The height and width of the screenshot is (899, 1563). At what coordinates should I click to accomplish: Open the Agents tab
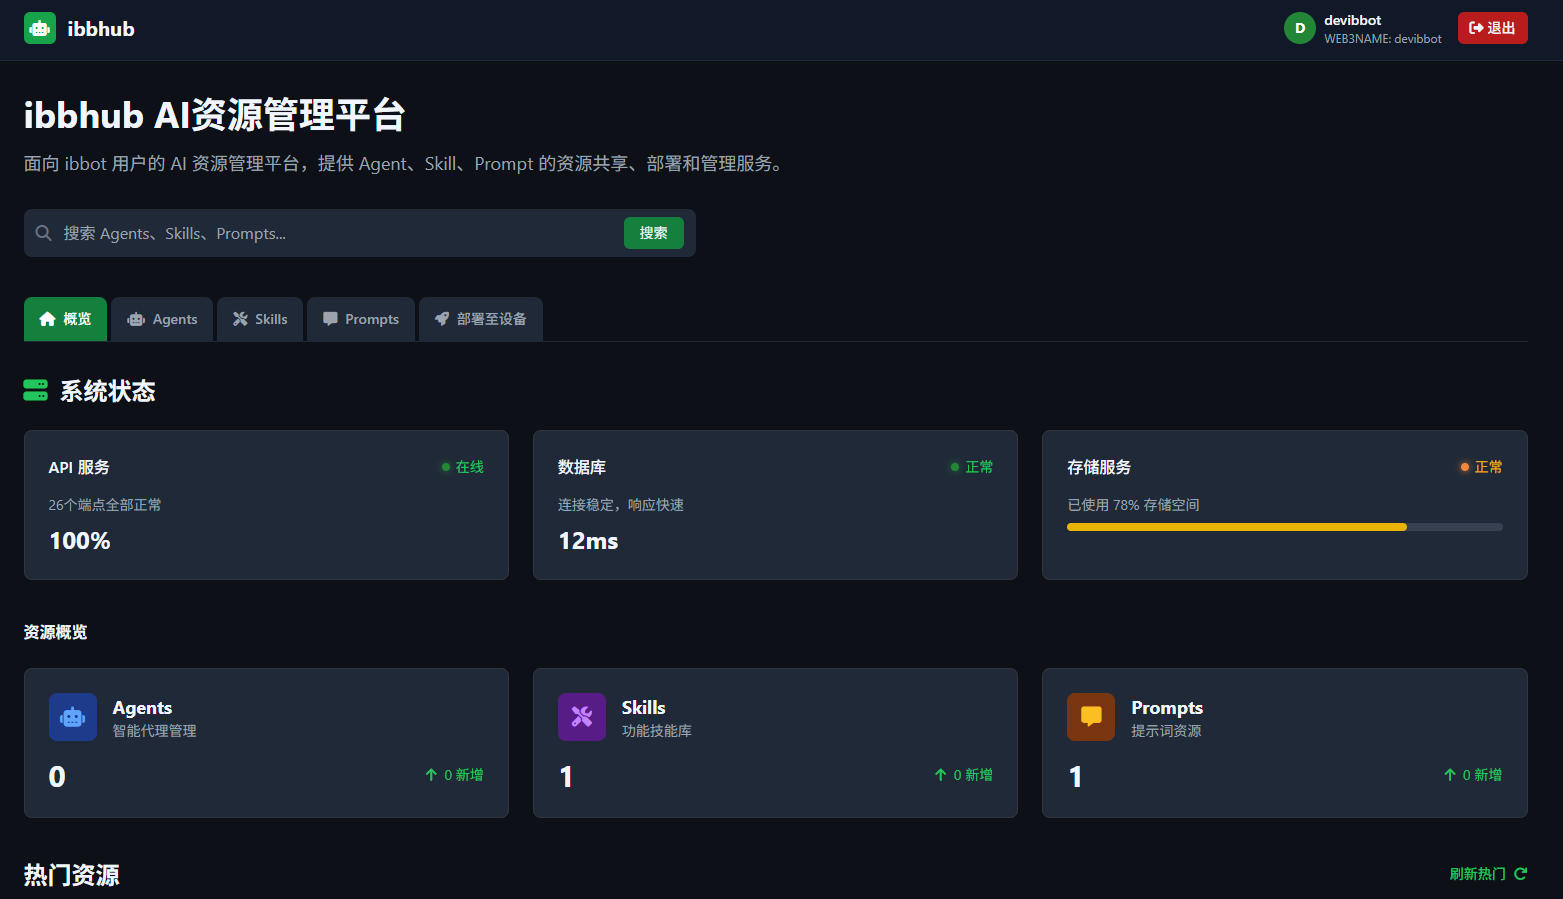point(162,319)
